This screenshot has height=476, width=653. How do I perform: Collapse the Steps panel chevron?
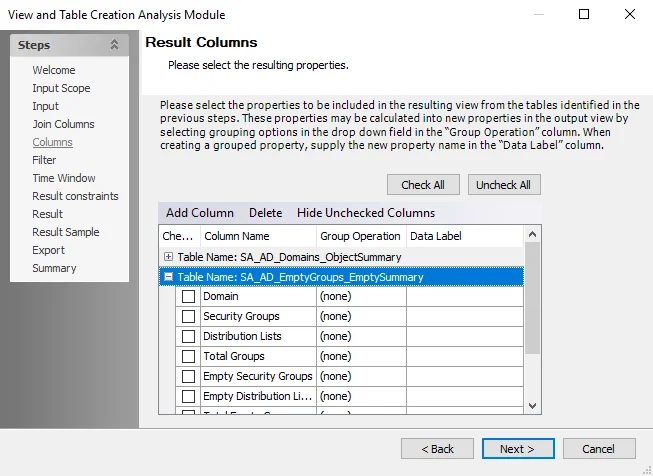pos(114,45)
